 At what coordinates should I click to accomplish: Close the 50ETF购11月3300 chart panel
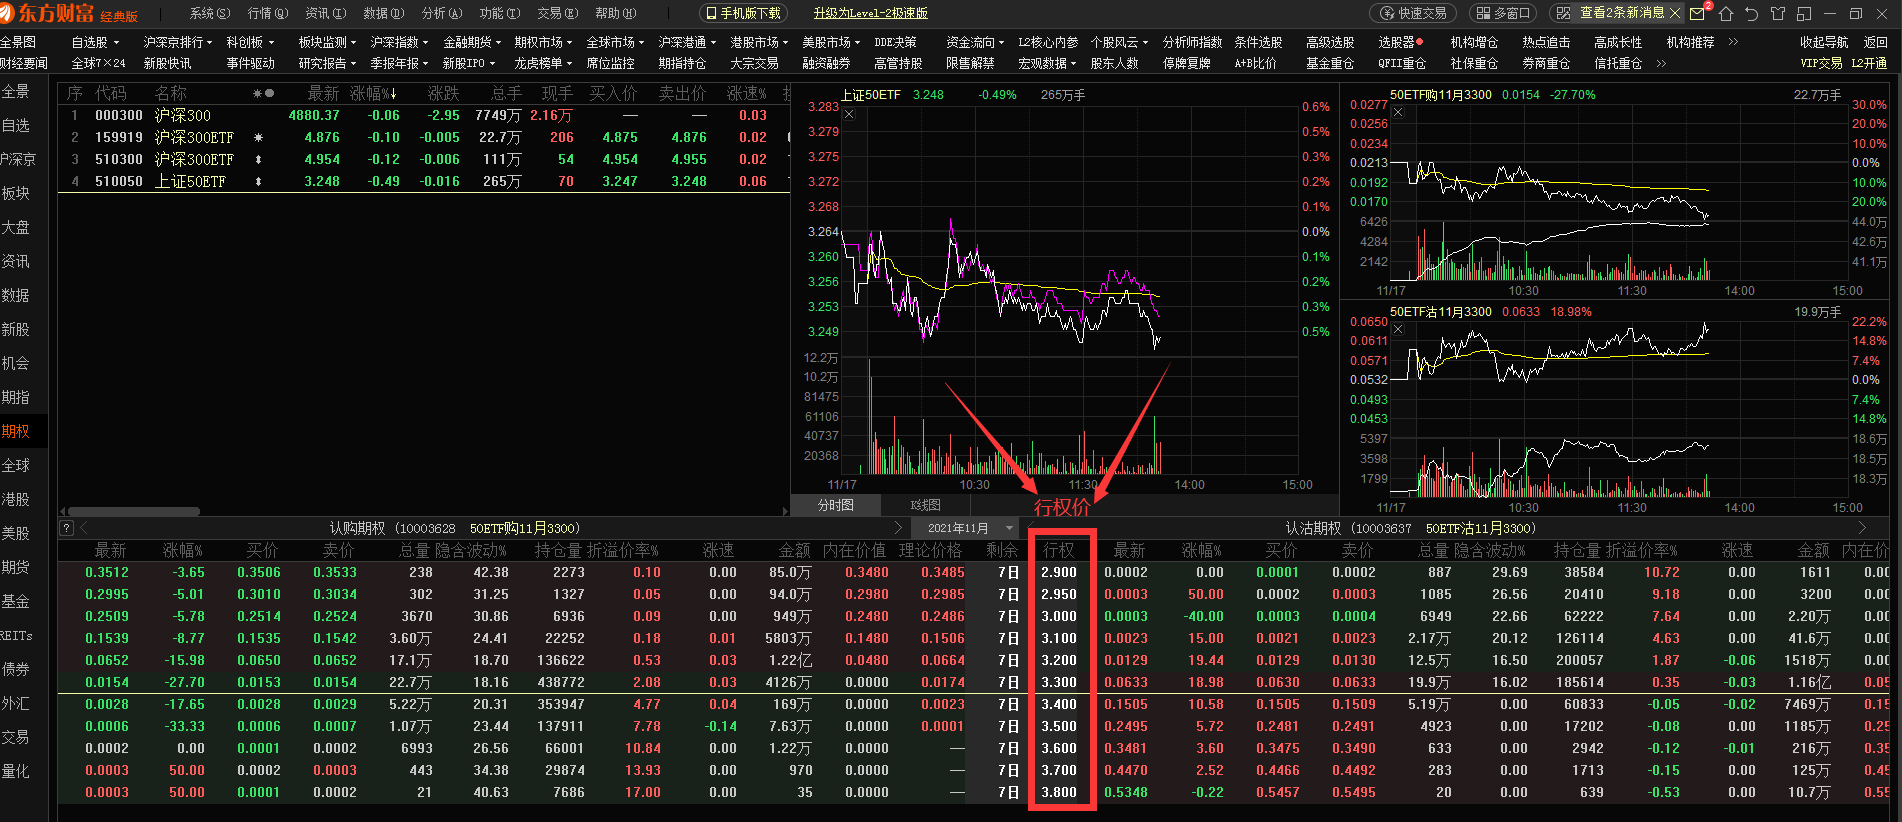(1398, 112)
